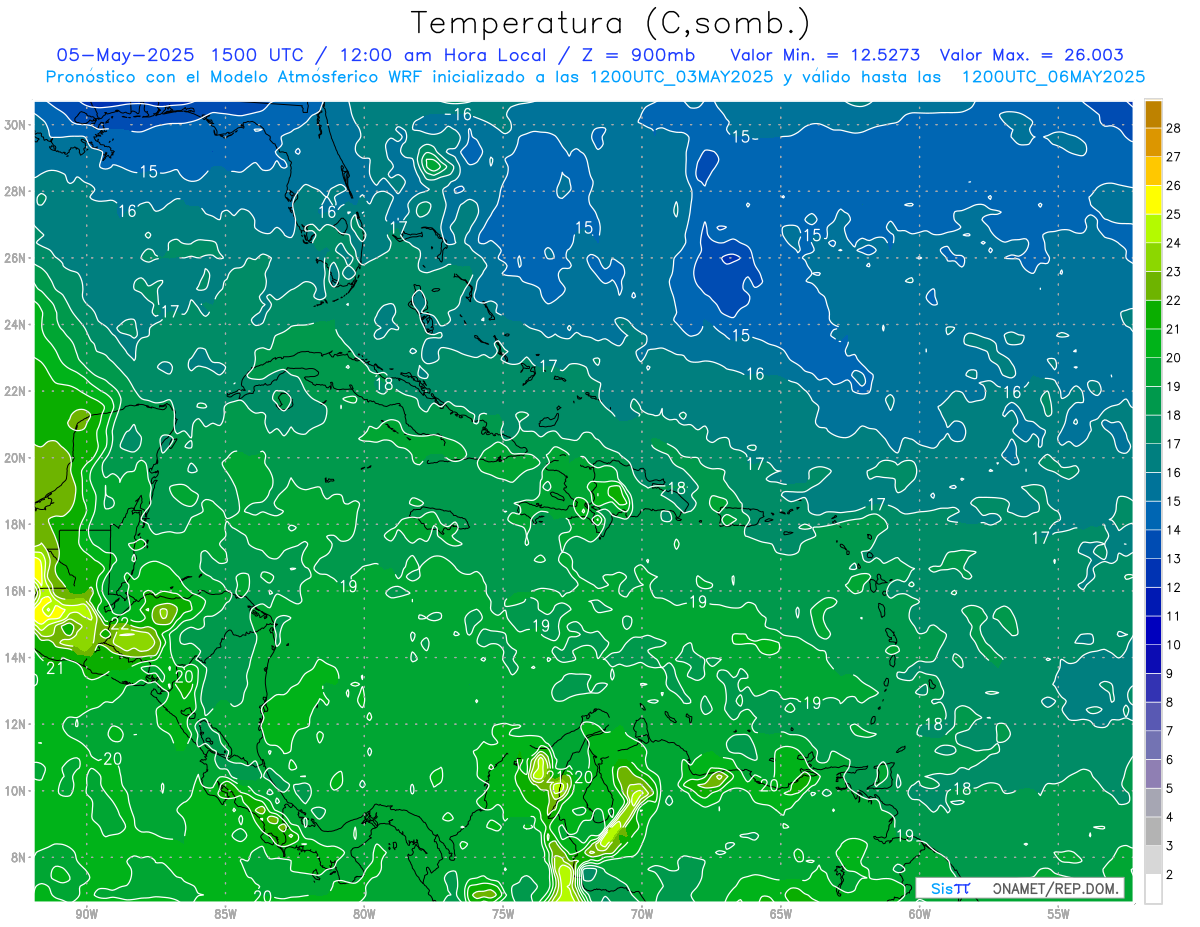Click latitude axis label '8N'

[x=20, y=857]
